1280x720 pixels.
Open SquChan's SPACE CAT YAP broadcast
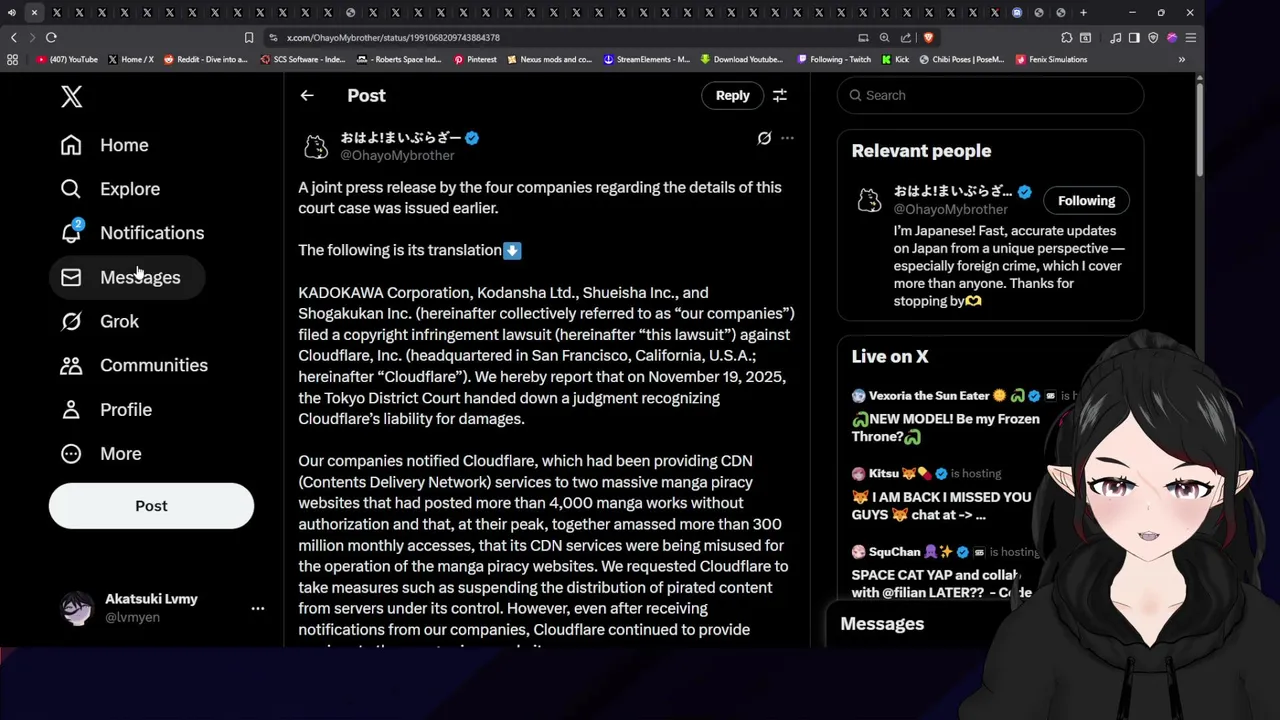pyautogui.click(x=940, y=573)
